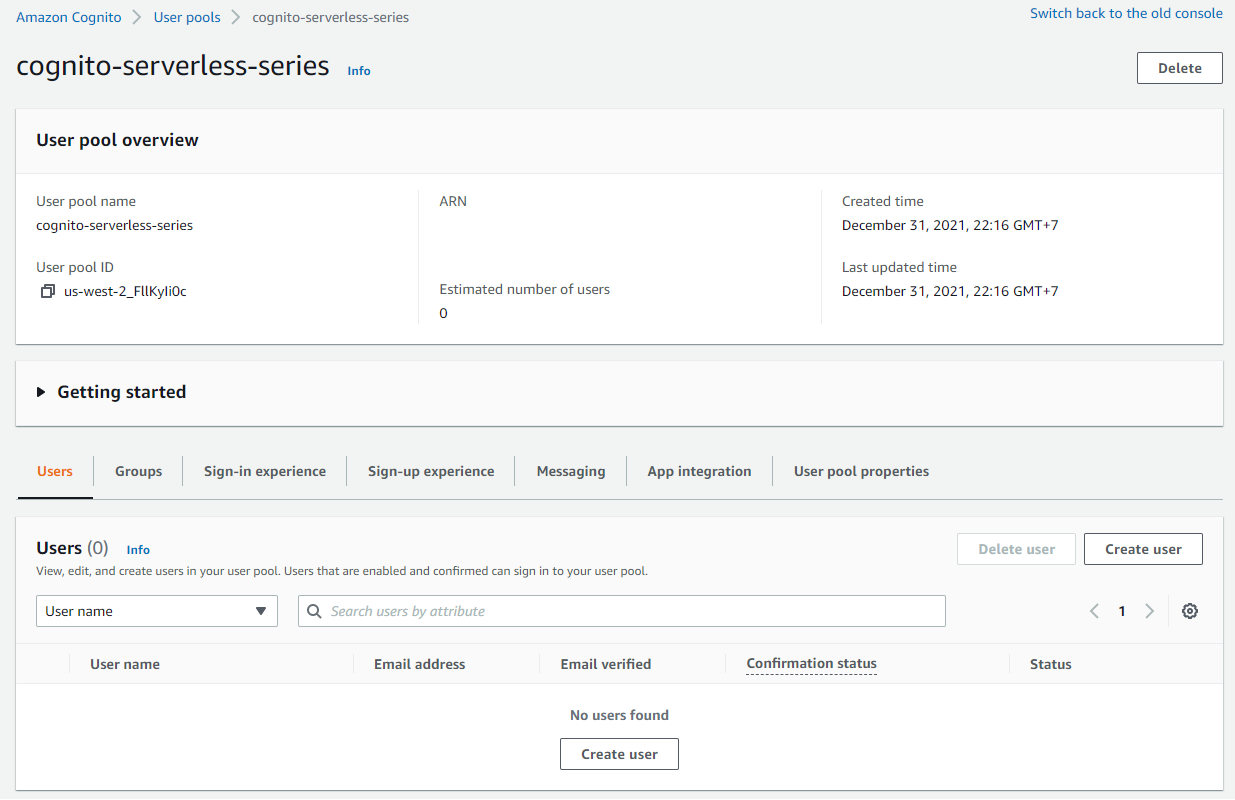Switch back to the old console

[x=1126, y=13]
